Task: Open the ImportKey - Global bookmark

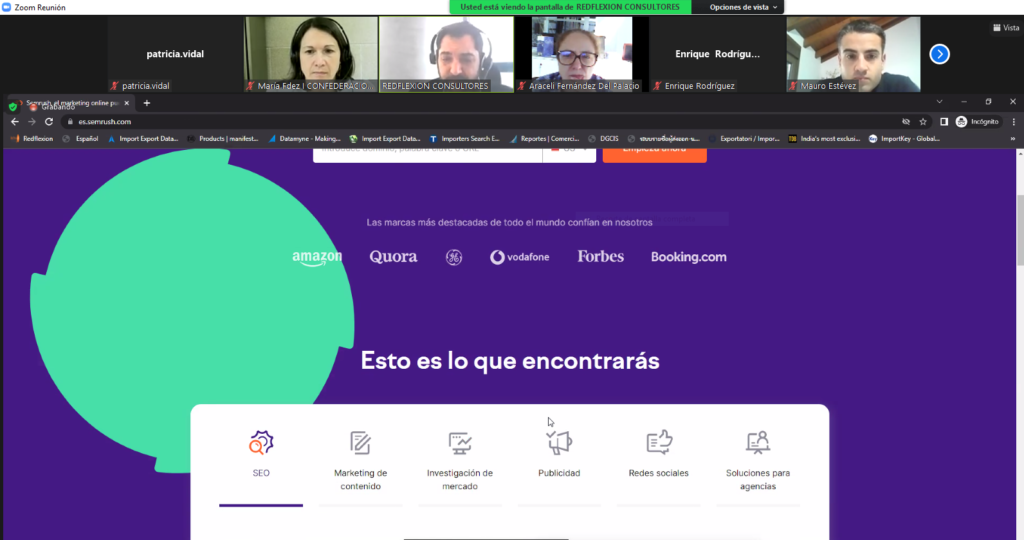Action: point(904,138)
